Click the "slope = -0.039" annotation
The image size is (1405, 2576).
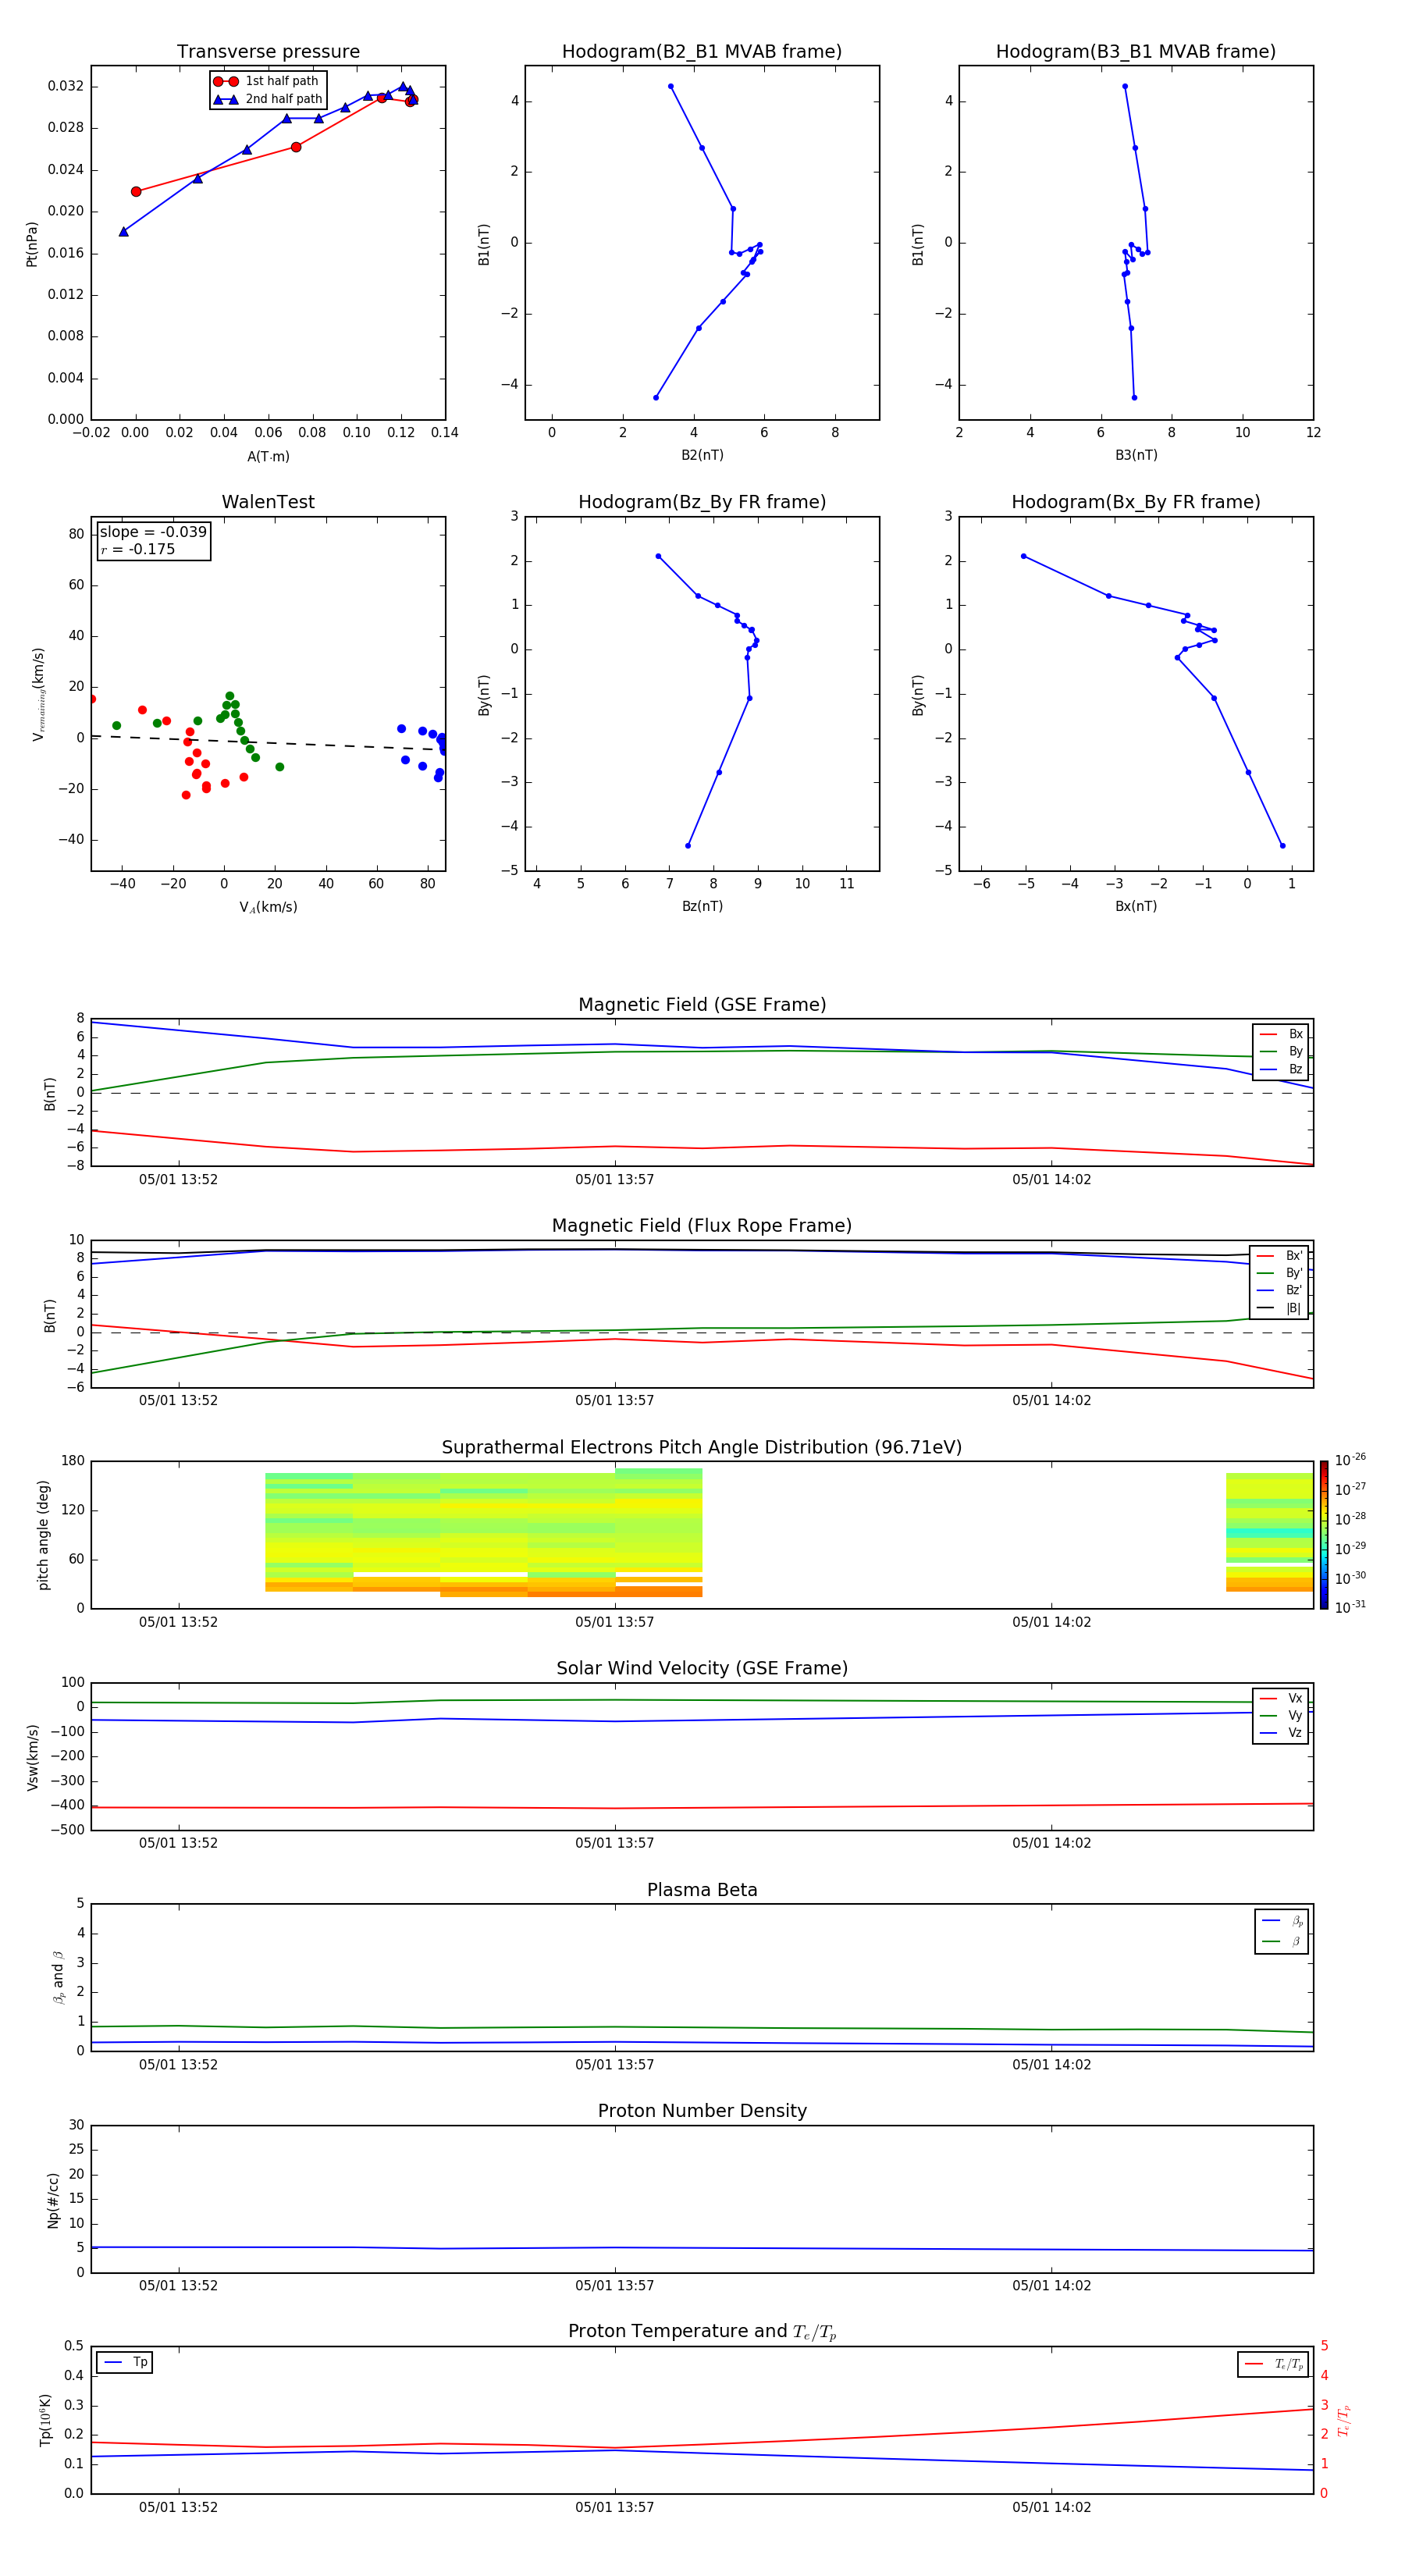click(x=153, y=532)
